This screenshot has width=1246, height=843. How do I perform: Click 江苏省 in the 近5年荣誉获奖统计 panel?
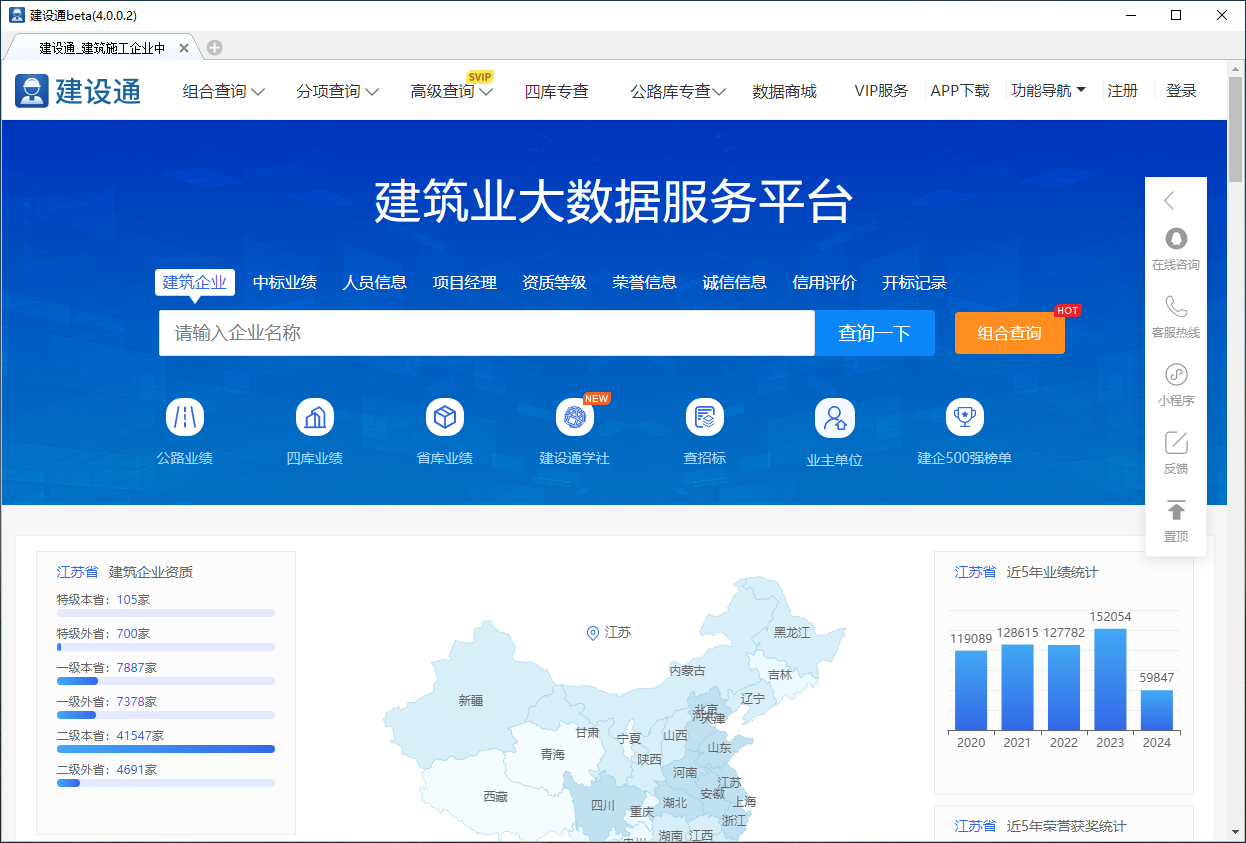976,826
